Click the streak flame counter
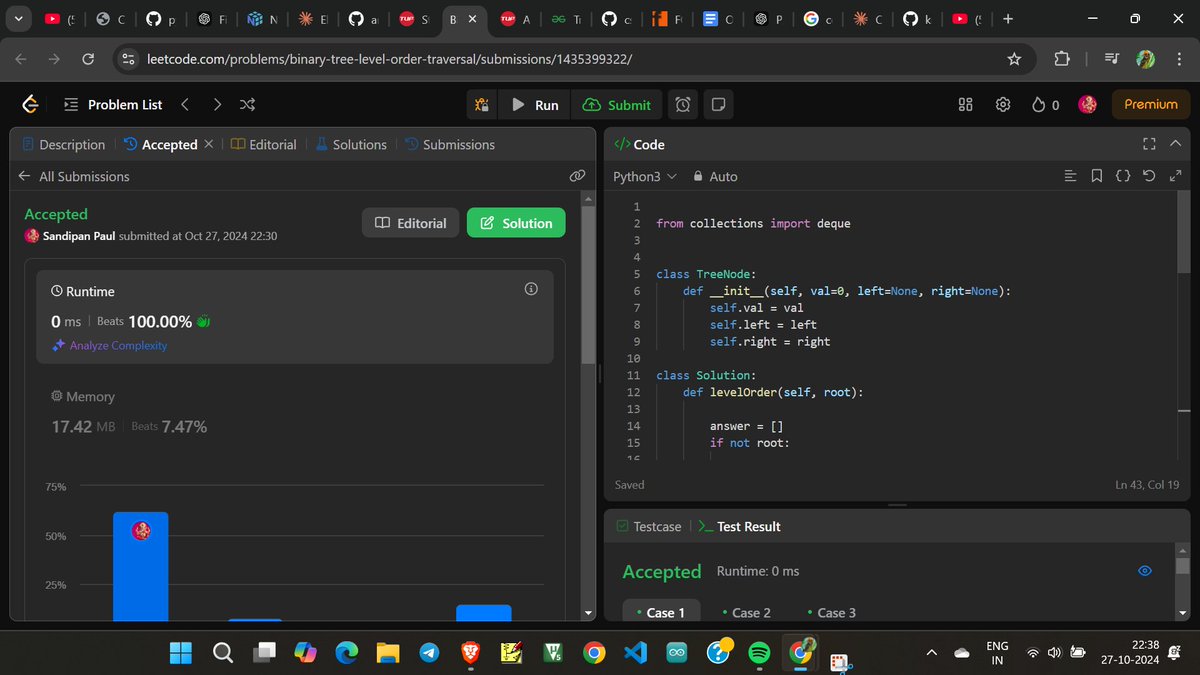The width and height of the screenshot is (1200, 675). (1045, 104)
